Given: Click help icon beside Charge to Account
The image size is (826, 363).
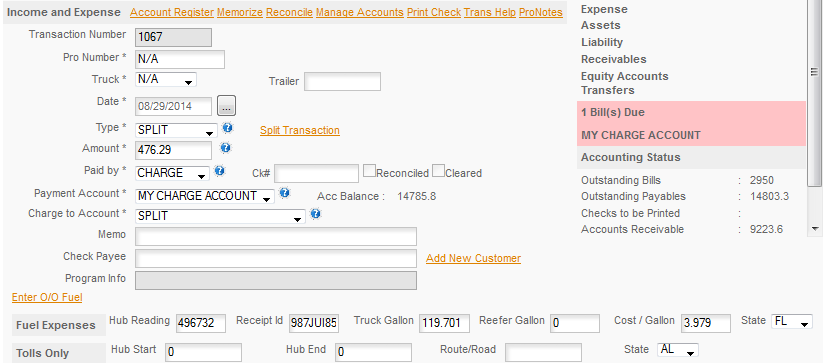Looking at the screenshot, I should tap(316, 214).
